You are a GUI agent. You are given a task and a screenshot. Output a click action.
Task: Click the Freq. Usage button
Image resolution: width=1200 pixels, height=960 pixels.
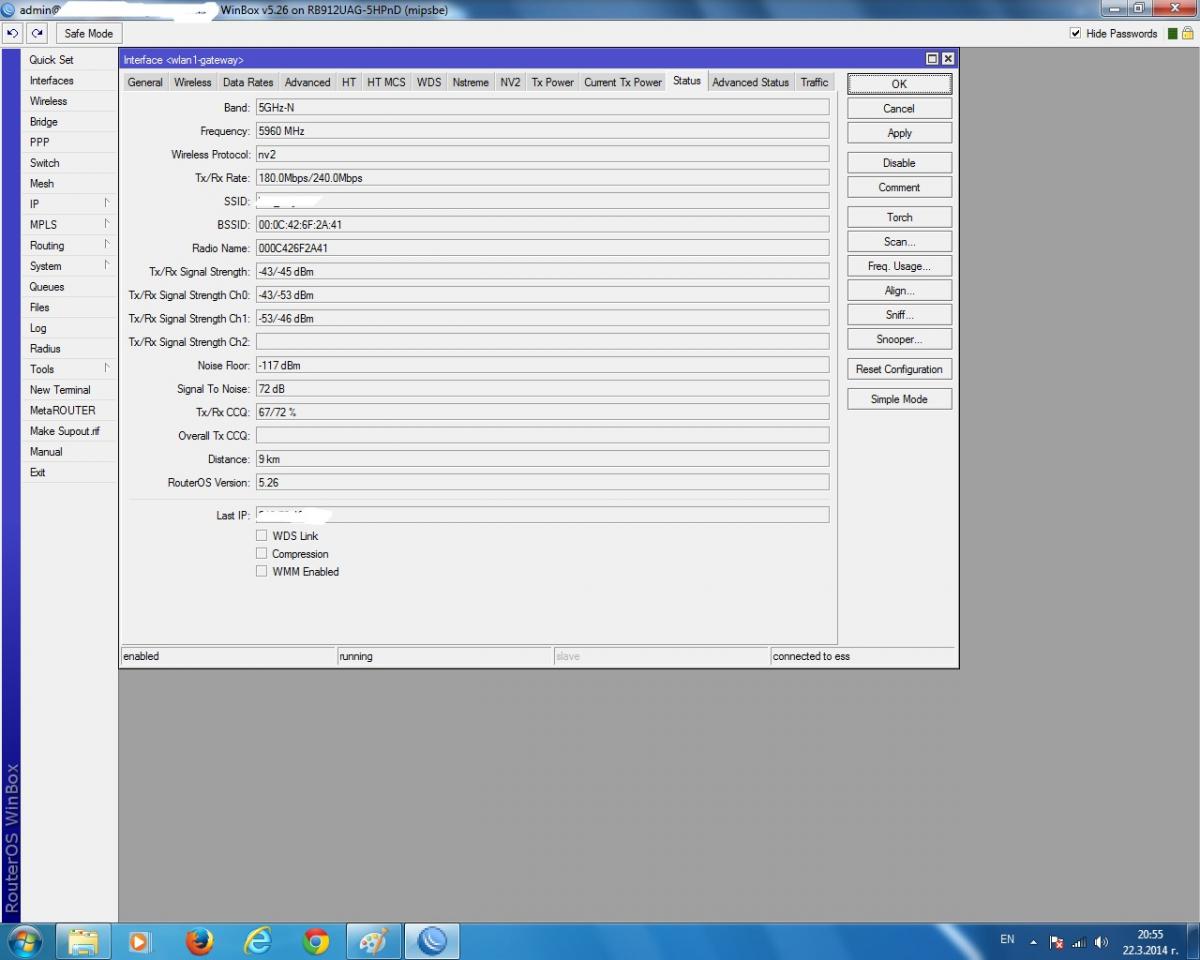pyautogui.click(x=898, y=266)
